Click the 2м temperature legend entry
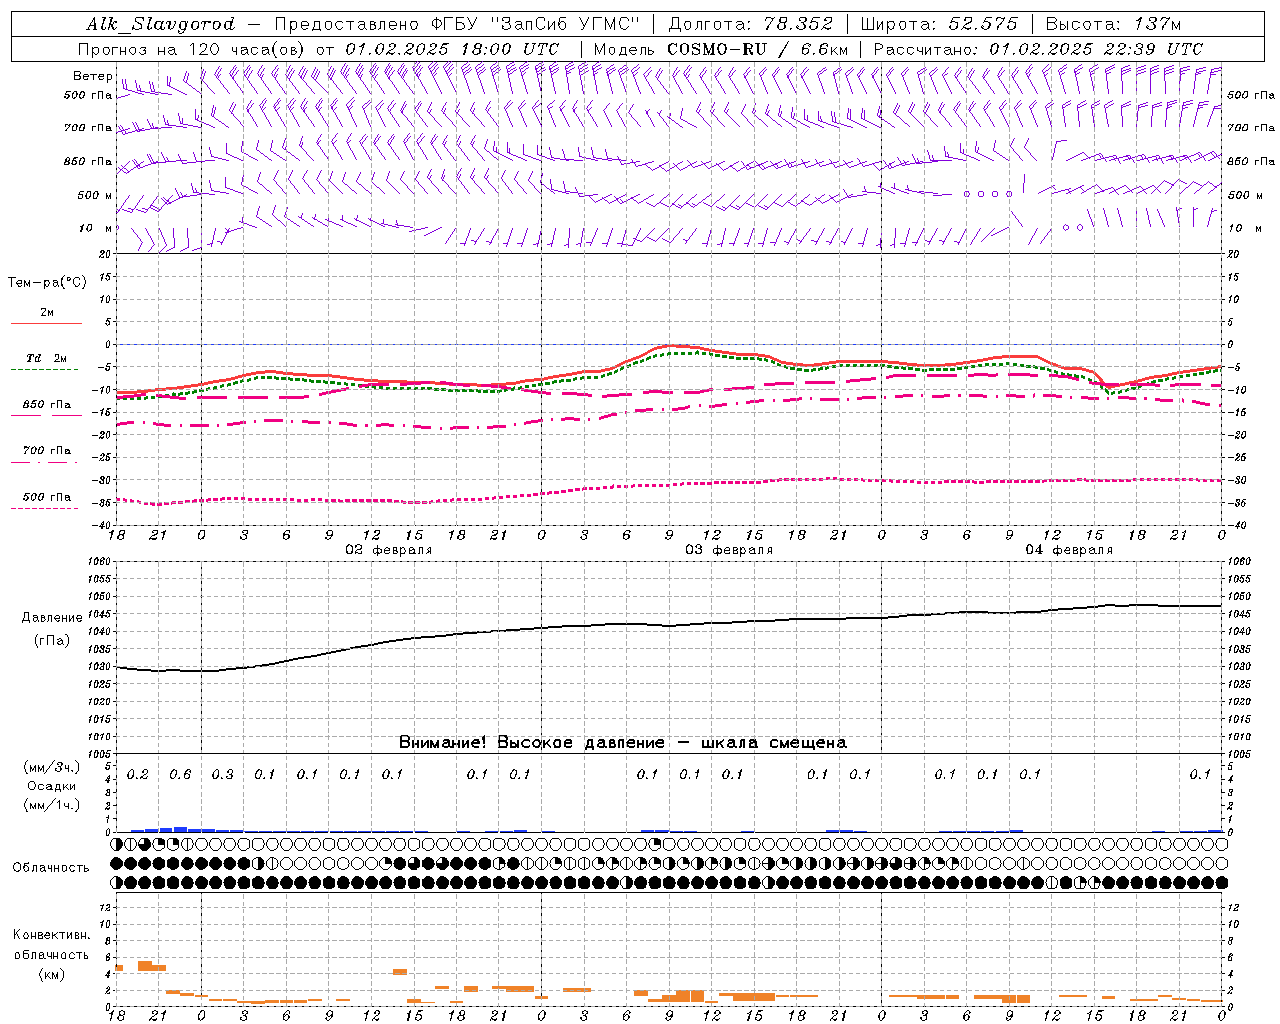1280x1024 pixels. pyautogui.click(x=46, y=313)
